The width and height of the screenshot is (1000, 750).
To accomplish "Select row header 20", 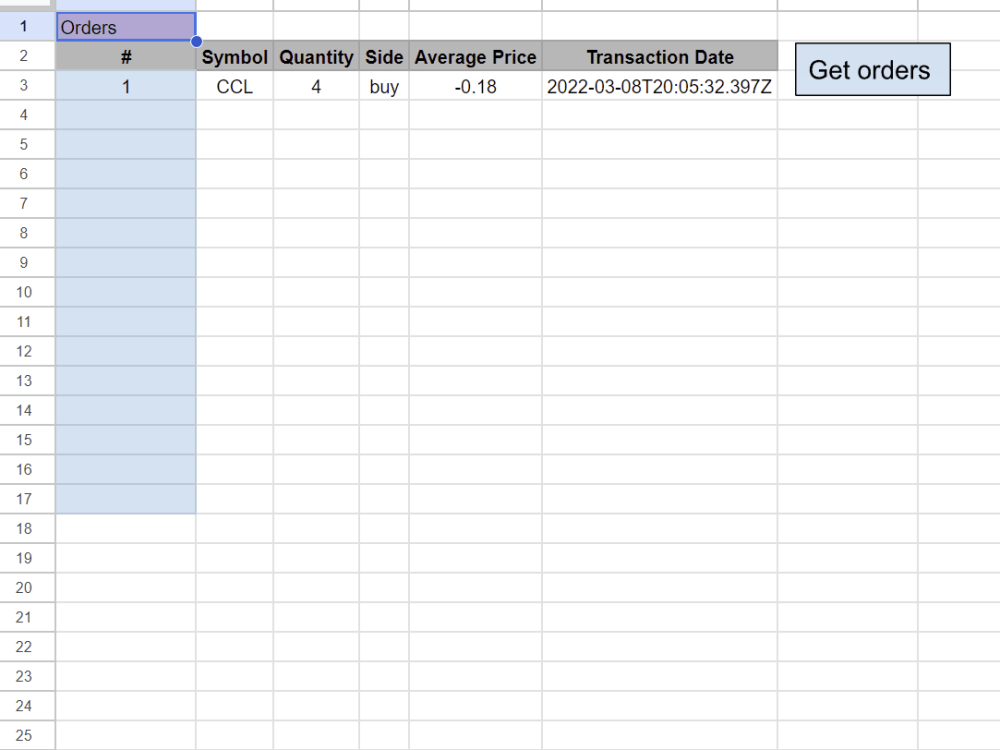I will click(27, 587).
